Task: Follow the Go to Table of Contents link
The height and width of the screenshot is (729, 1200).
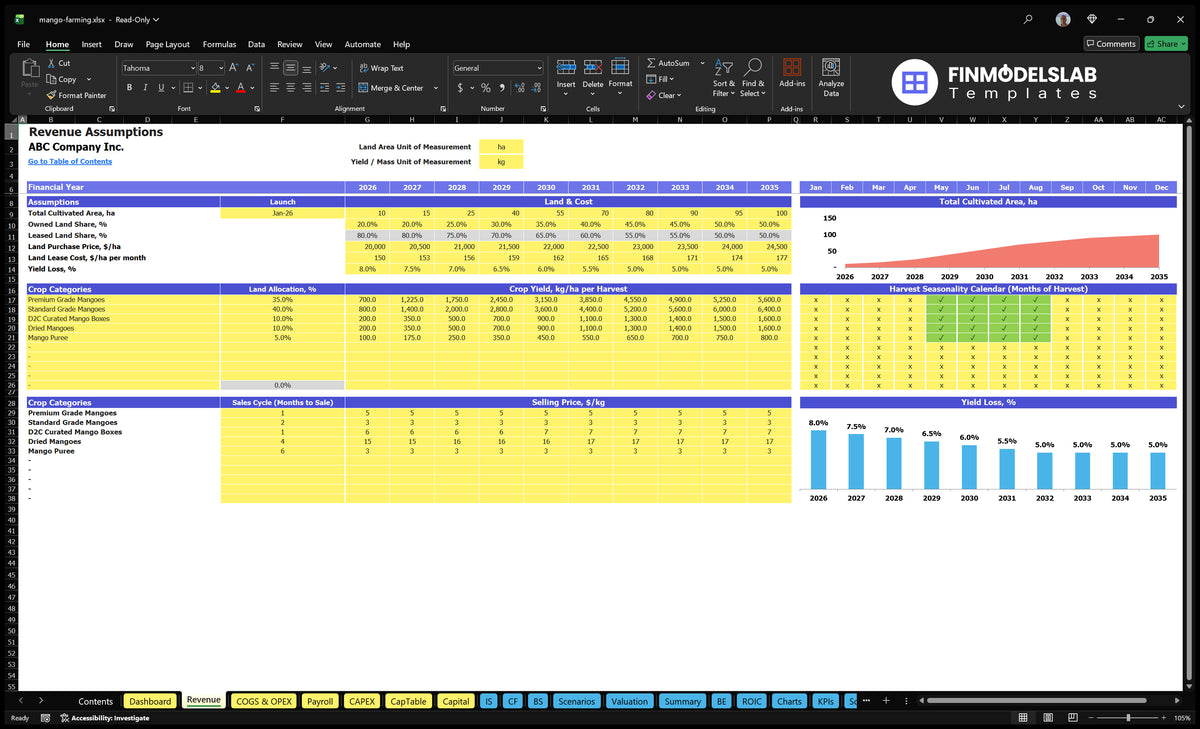Action: pos(70,161)
